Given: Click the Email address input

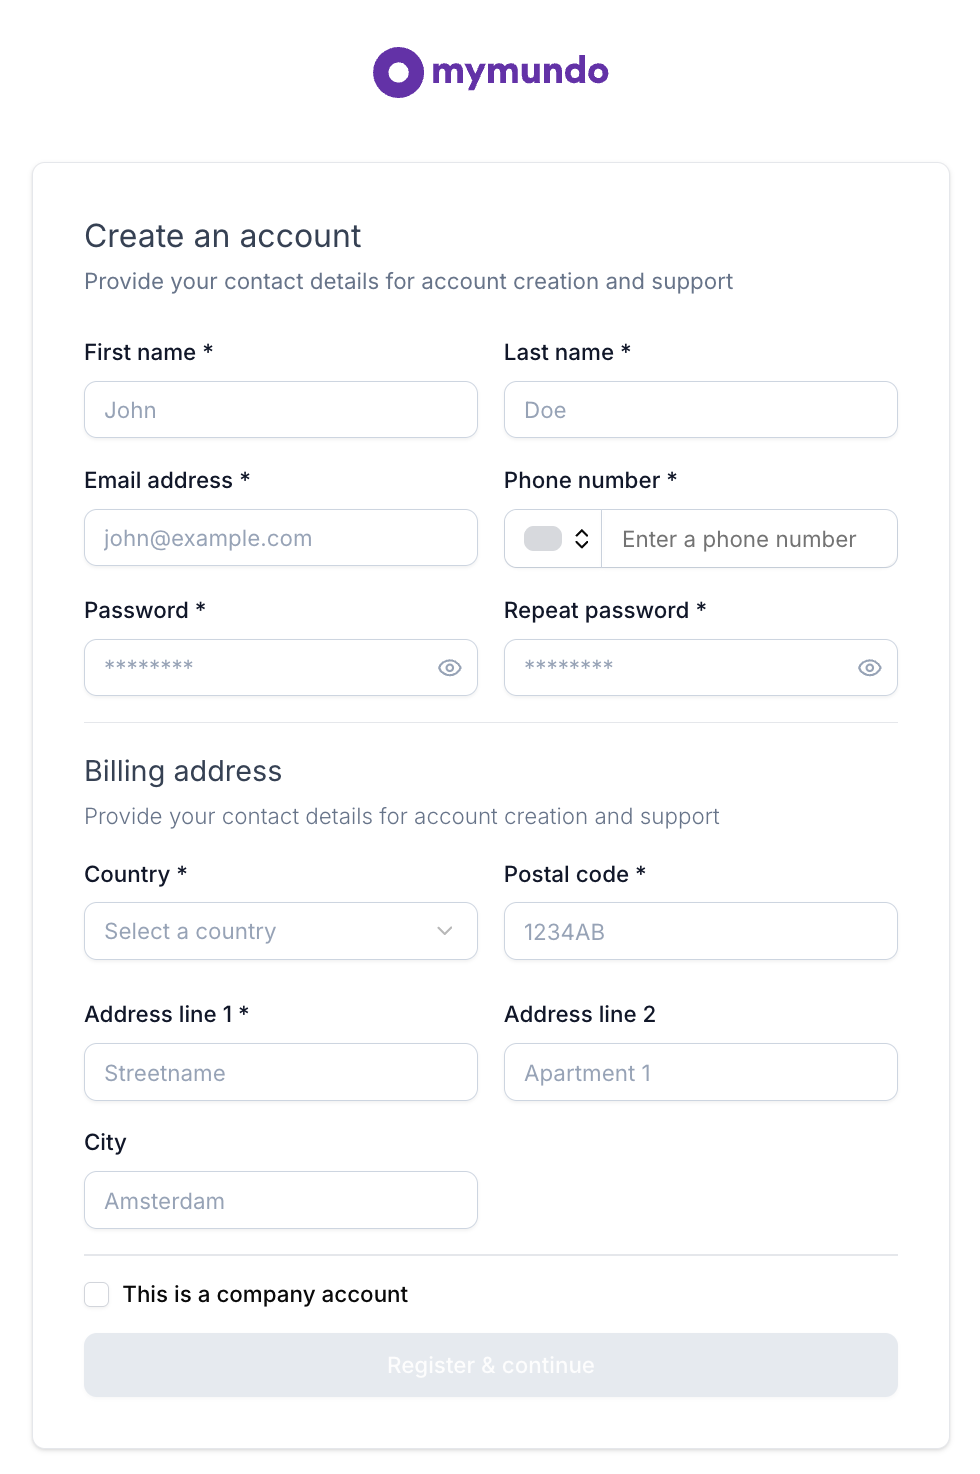Looking at the screenshot, I should 280,538.
